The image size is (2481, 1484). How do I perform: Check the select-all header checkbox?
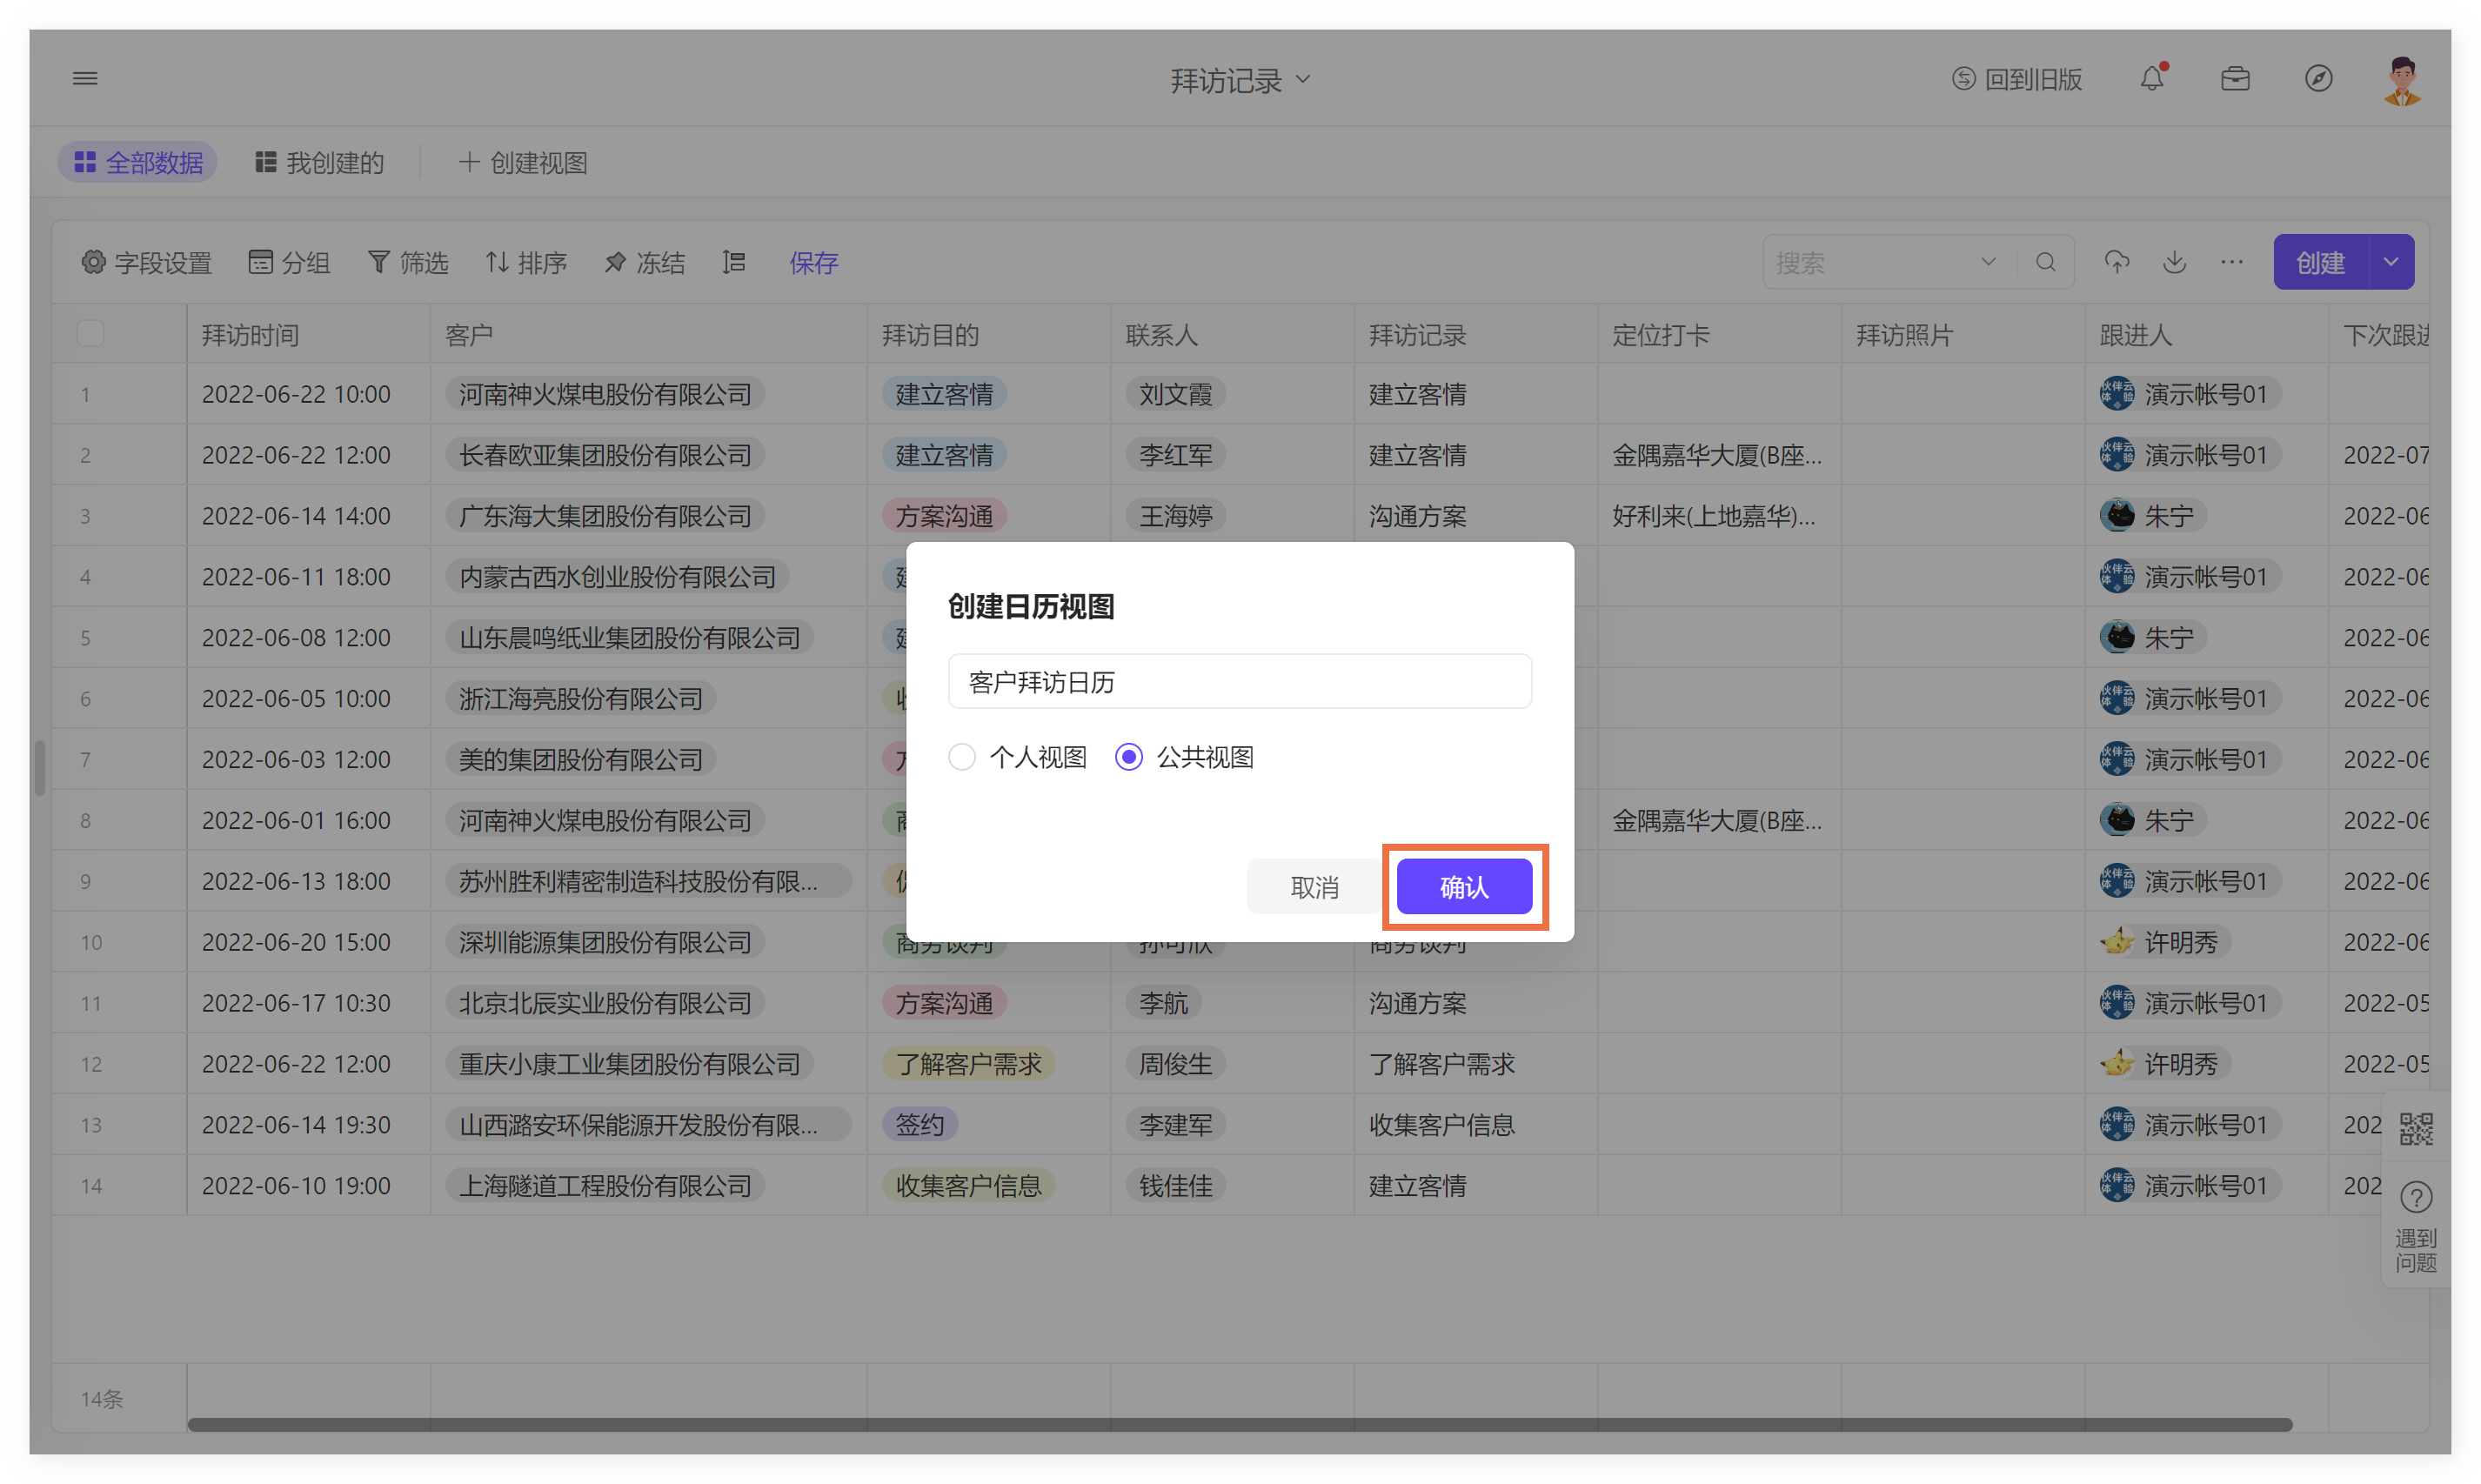click(x=90, y=334)
